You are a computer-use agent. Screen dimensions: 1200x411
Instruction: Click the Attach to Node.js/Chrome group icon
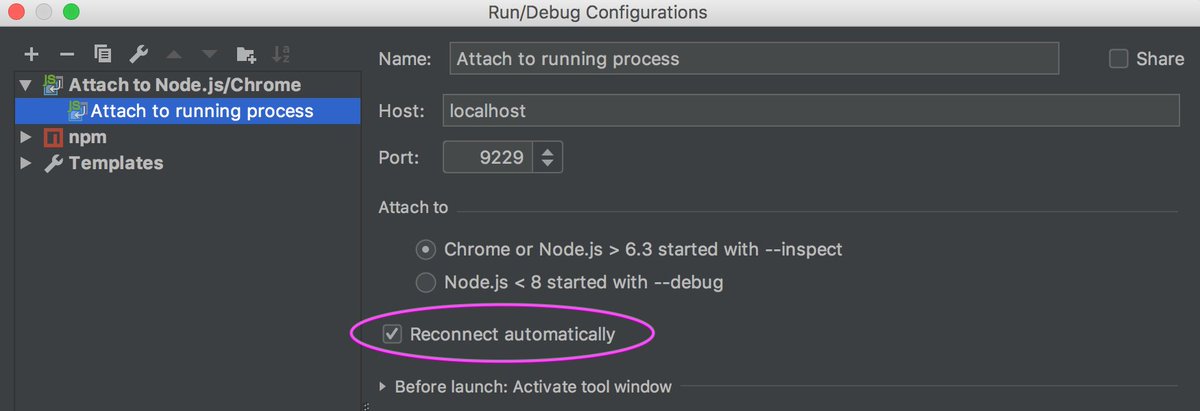(52, 86)
